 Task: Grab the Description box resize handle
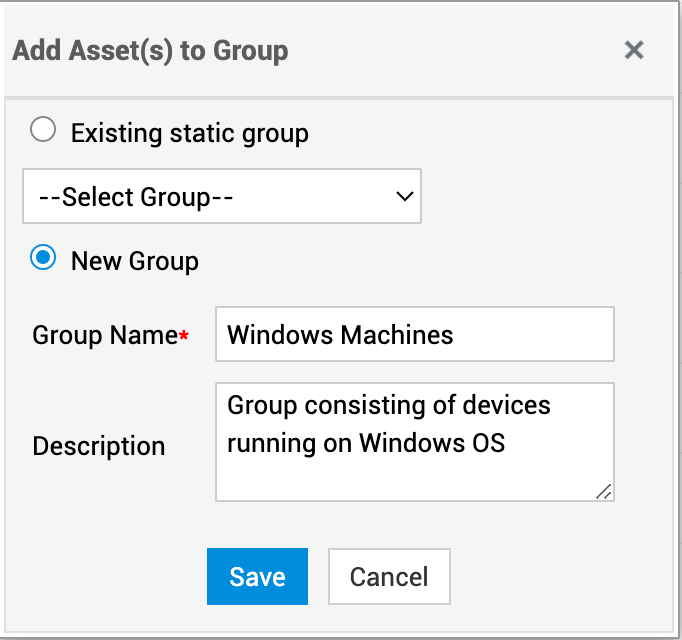tap(604, 490)
